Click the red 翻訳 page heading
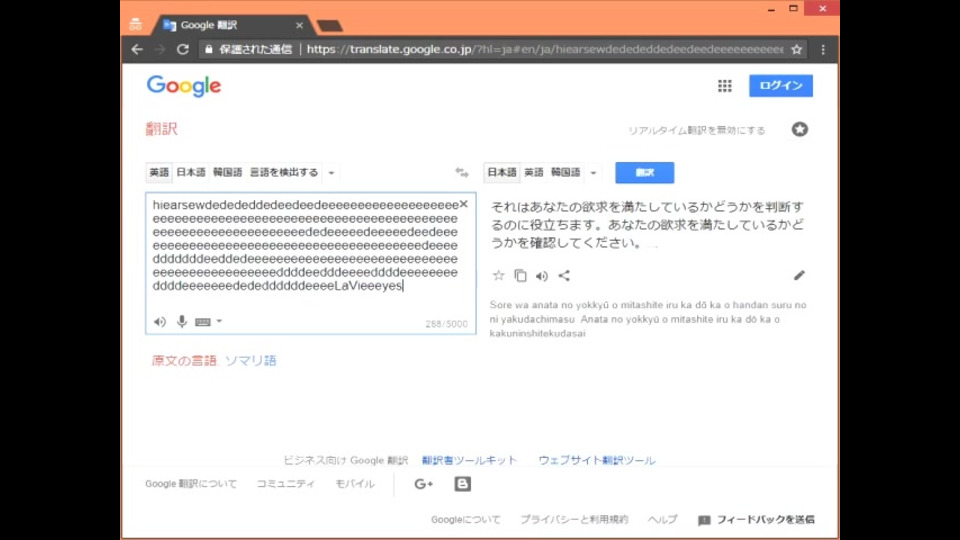The image size is (960, 540). coord(162,129)
